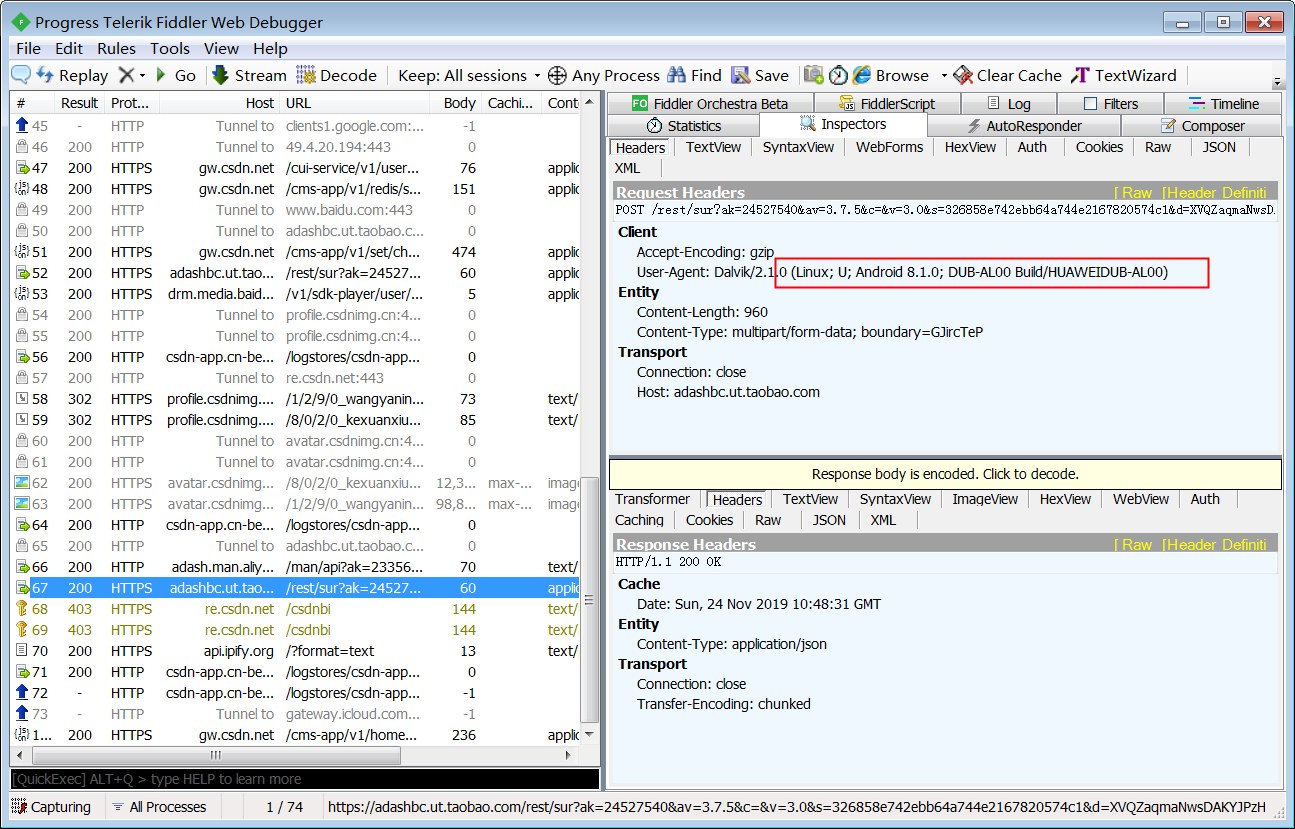This screenshot has height=829, width=1295.
Task: Click the camera screenshot toolbar icon
Action: point(814,75)
